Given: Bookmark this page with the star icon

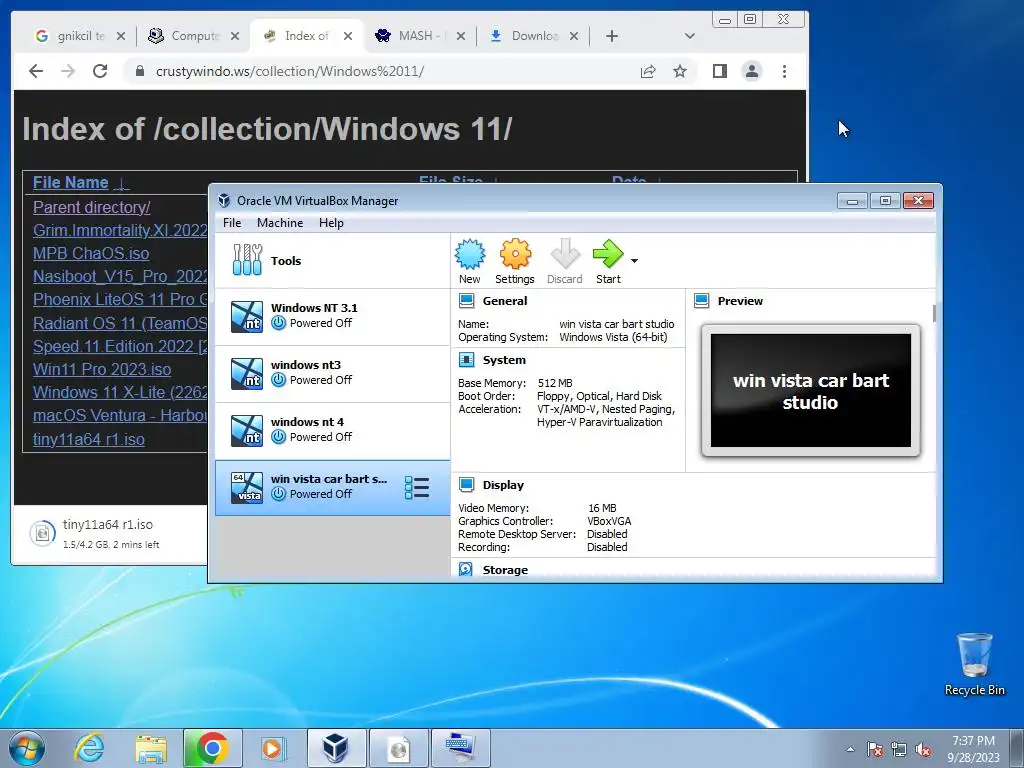Looking at the screenshot, I should coord(680,71).
